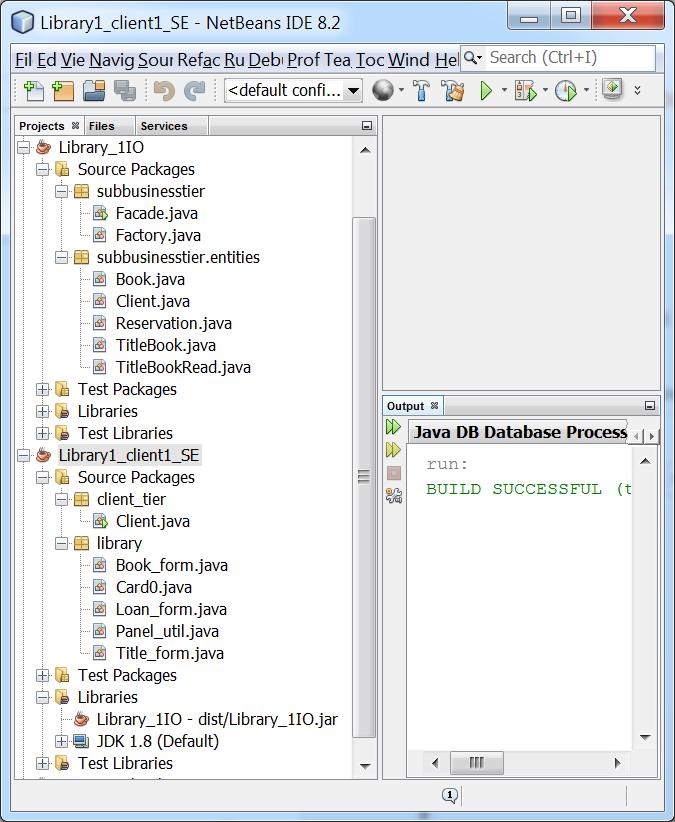Collapse the subbusinesstier package node
The height and width of the screenshot is (822, 675).
[x=62, y=191]
